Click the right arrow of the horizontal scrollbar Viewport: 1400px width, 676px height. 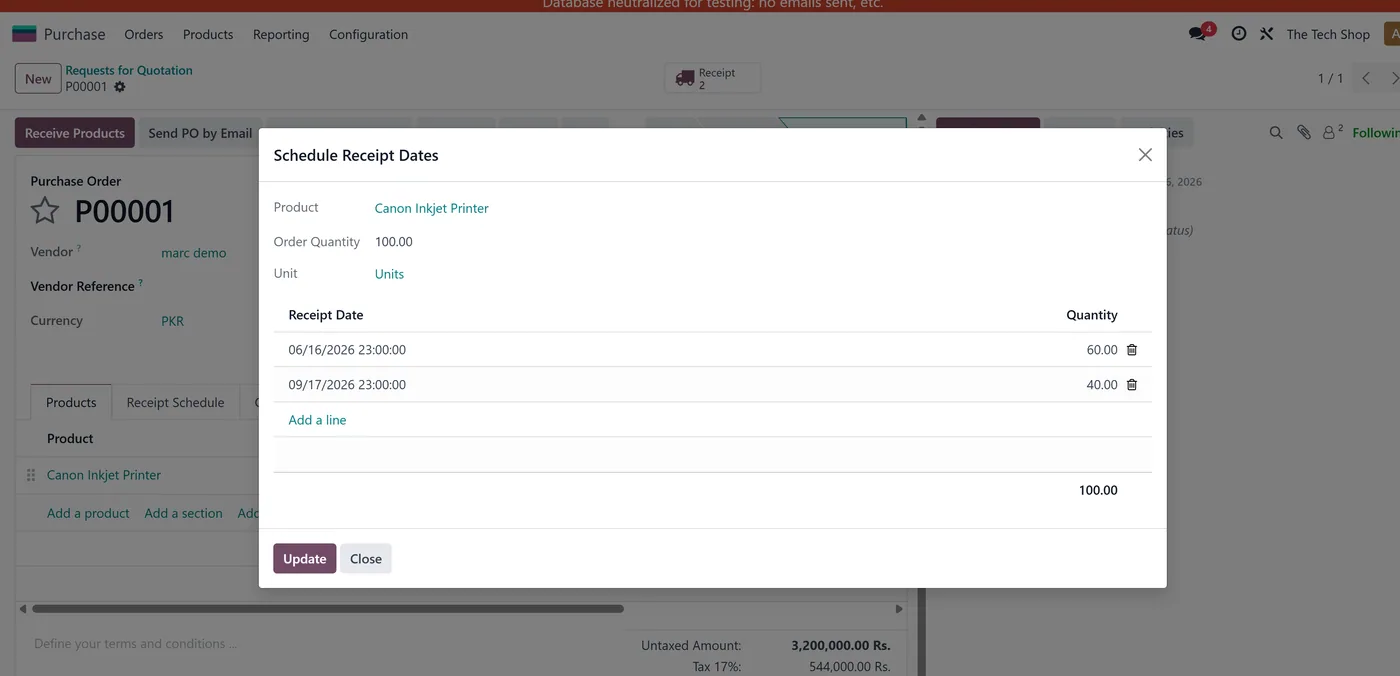[x=899, y=608]
